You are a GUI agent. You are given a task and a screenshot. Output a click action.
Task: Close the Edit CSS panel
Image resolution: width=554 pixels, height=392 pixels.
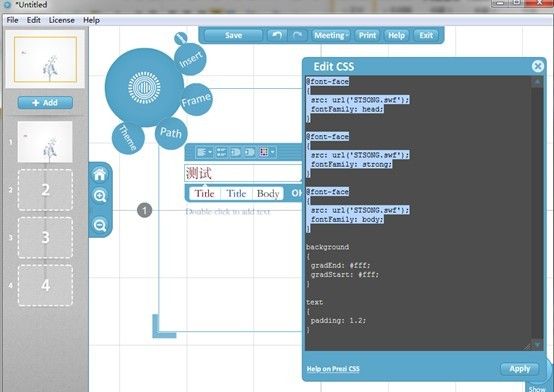pyautogui.click(x=538, y=66)
